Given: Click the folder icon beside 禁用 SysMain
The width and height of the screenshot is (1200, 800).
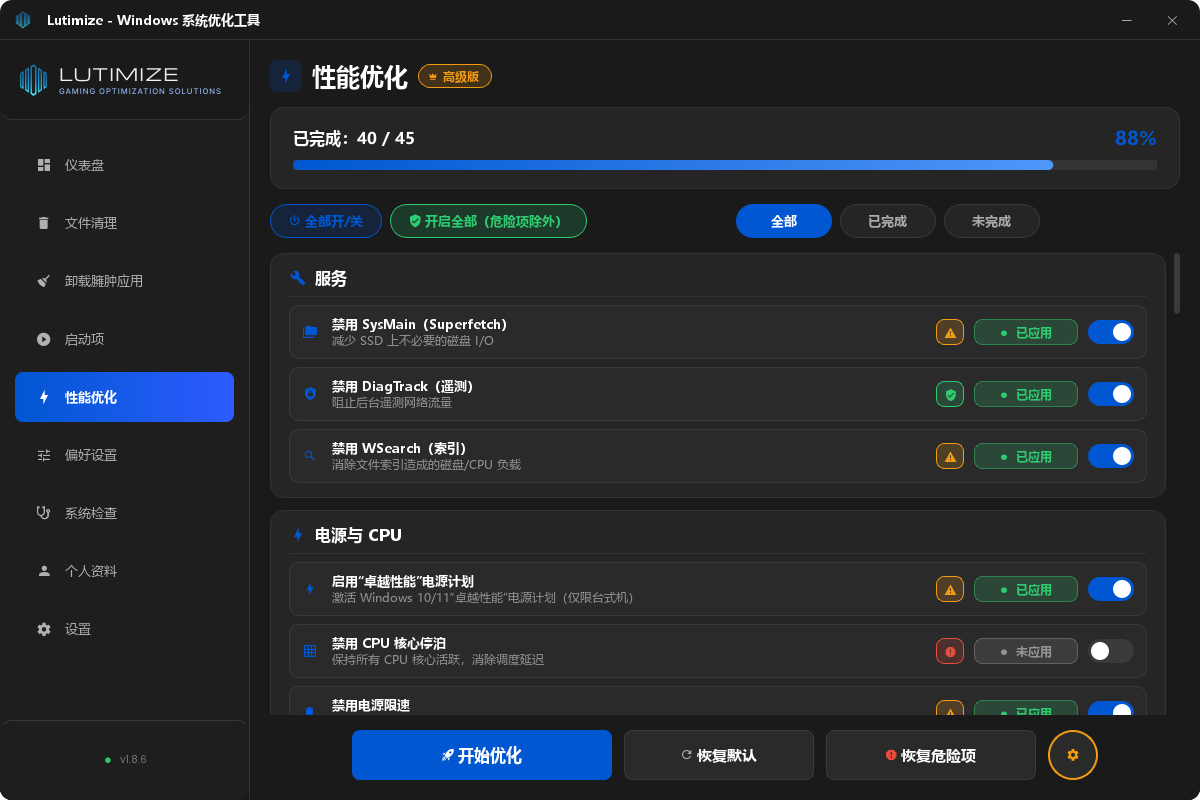Looking at the screenshot, I should tap(310, 332).
